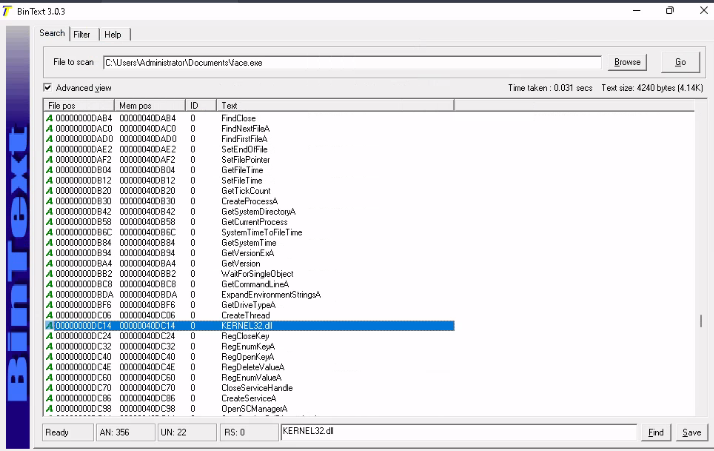Click the A icon beside CreateProcessA entry
The image size is (714, 451).
50,201
